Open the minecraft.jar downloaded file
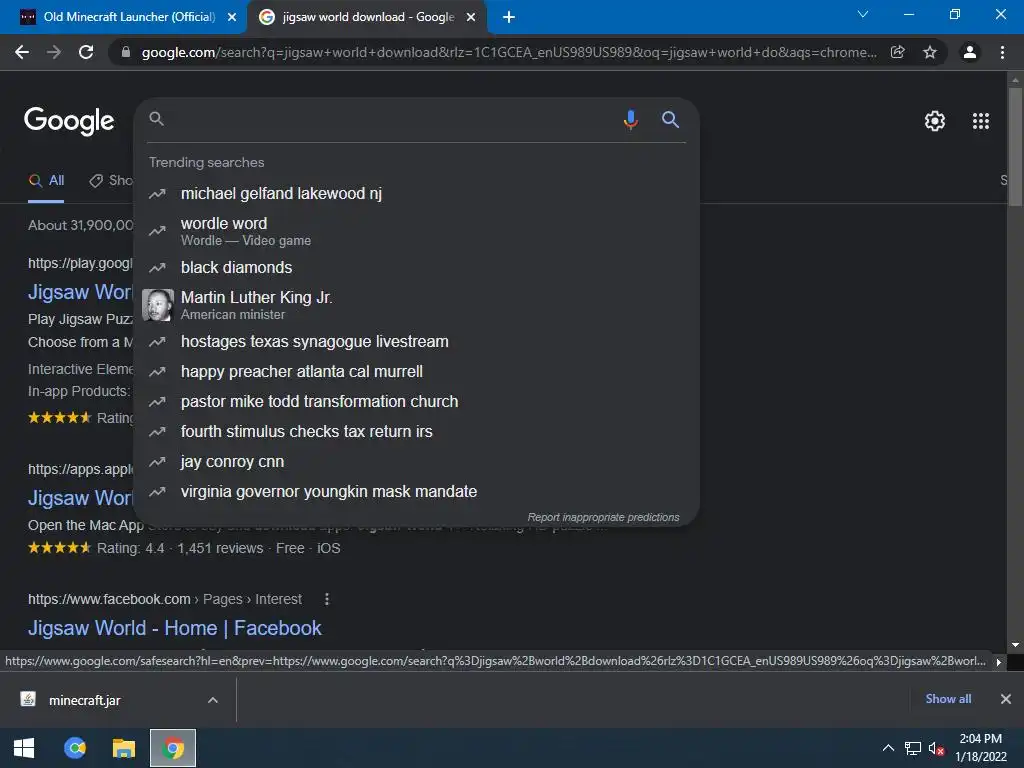The image size is (1024, 768). pyautogui.click(x=84, y=701)
